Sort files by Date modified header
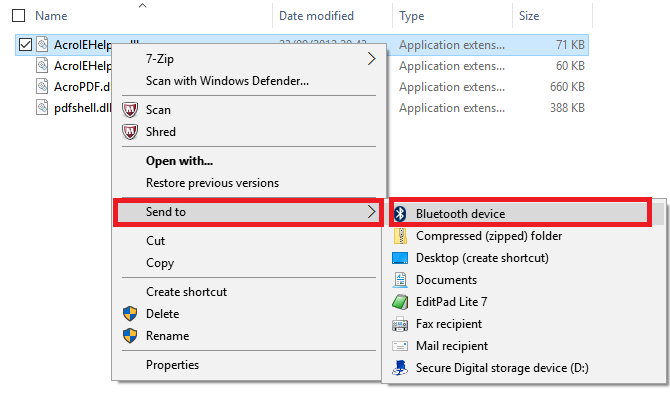Viewport: 670px width, 411px height. [316, 16]
